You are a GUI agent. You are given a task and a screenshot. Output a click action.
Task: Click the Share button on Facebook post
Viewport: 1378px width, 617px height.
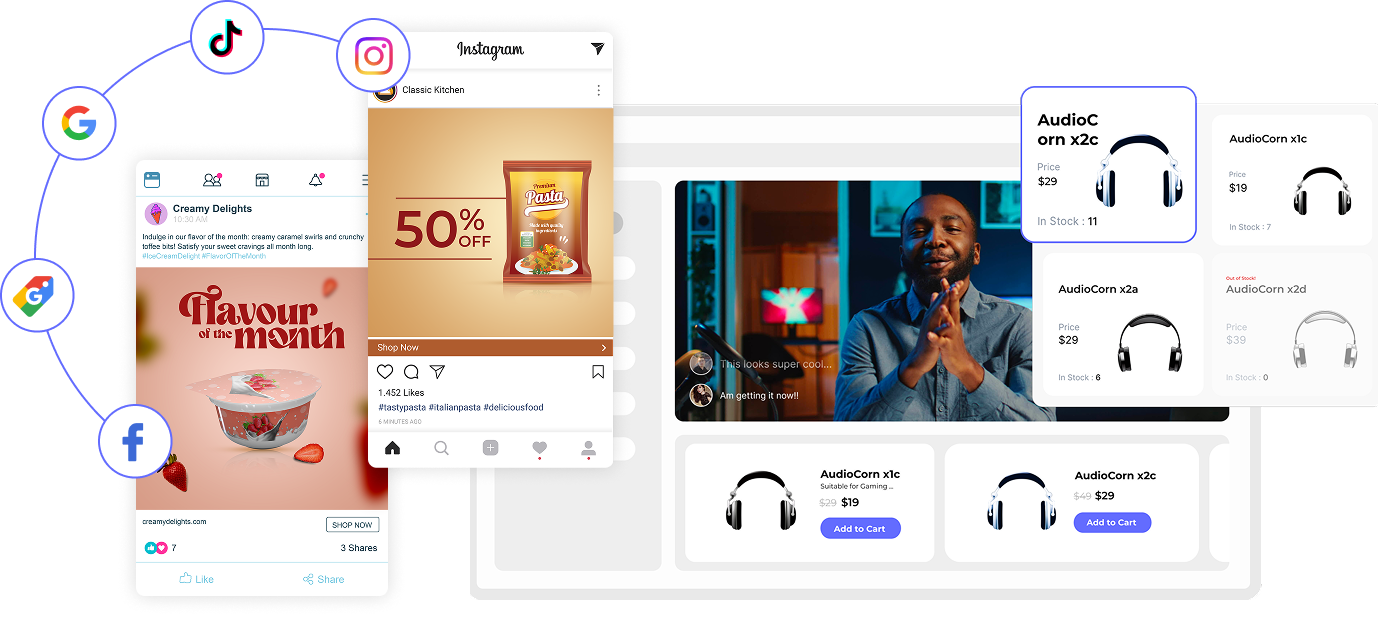click(323, 579)
